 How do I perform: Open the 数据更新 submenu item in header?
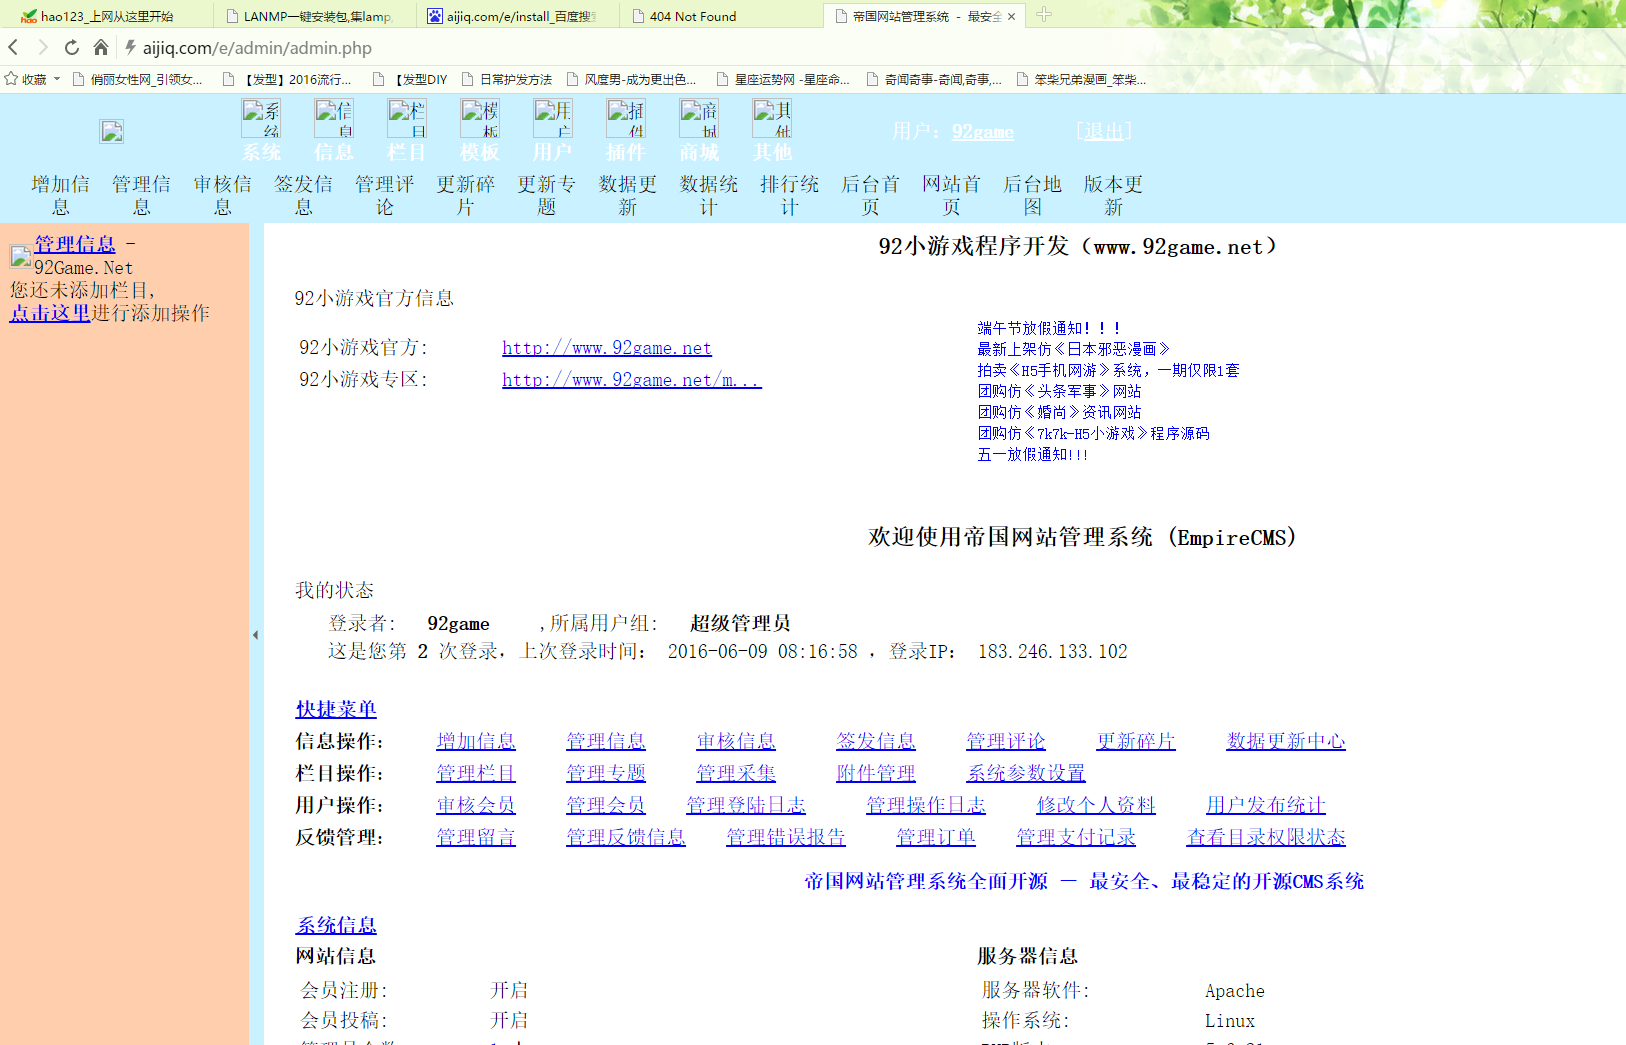click(x=627, y=195)
